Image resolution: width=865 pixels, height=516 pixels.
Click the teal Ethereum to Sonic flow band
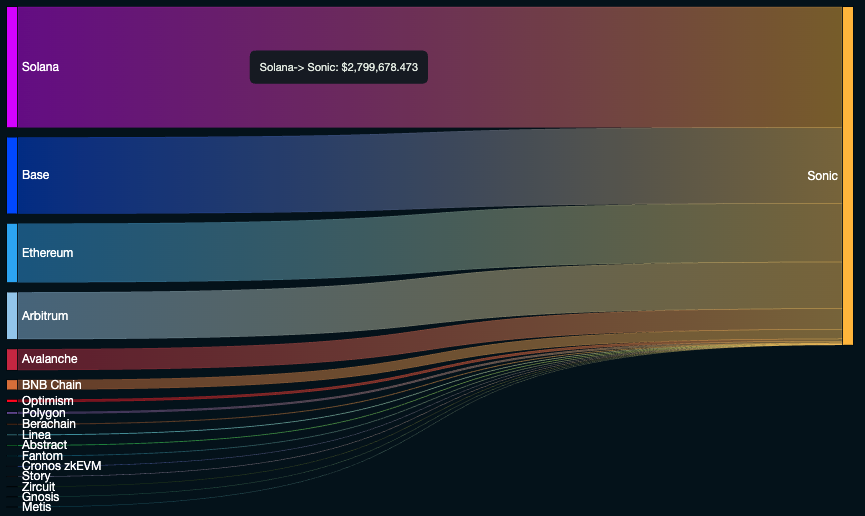(x=430, y=243)
